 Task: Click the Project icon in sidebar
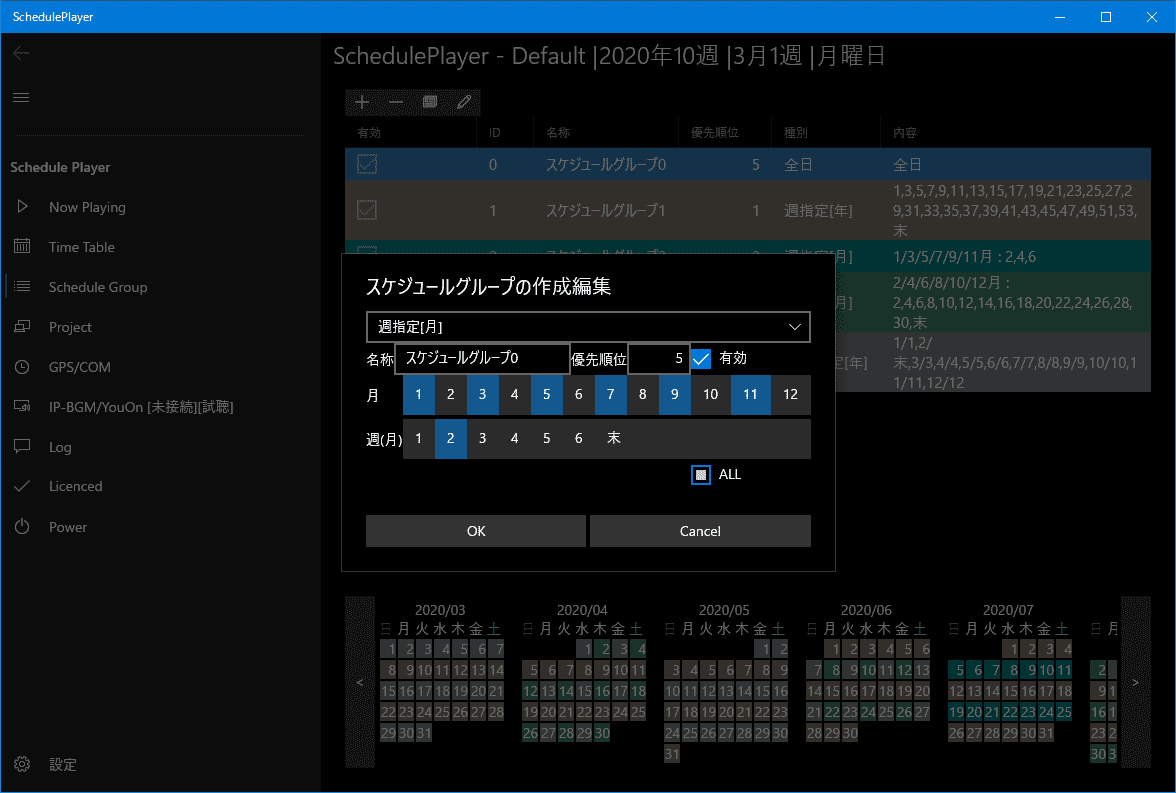click(22, 326)
